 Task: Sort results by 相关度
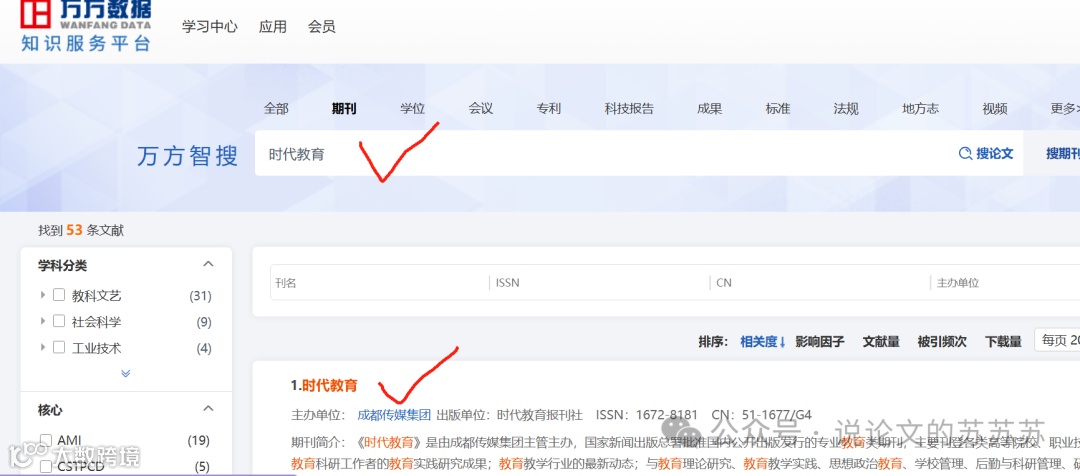pyautogui.click(x=763, y=342)
